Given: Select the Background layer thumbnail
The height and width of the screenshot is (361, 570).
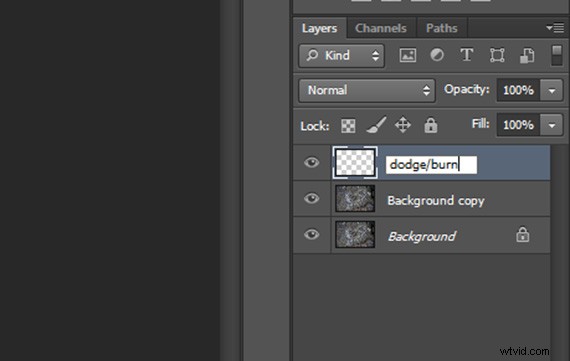Looking at the screenshot, I should 355,234.
